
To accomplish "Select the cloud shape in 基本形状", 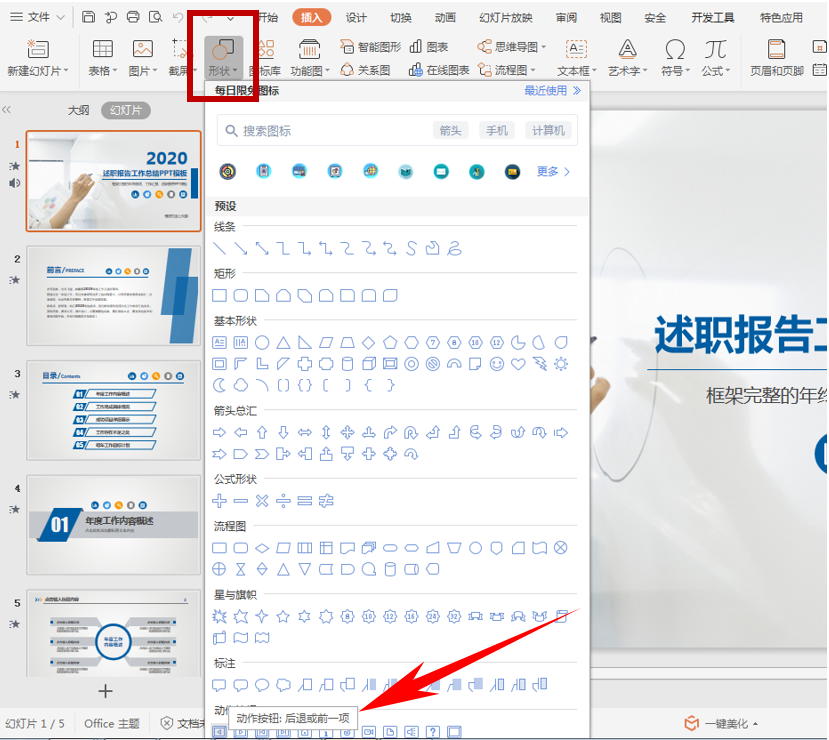I will click(241, 385).
